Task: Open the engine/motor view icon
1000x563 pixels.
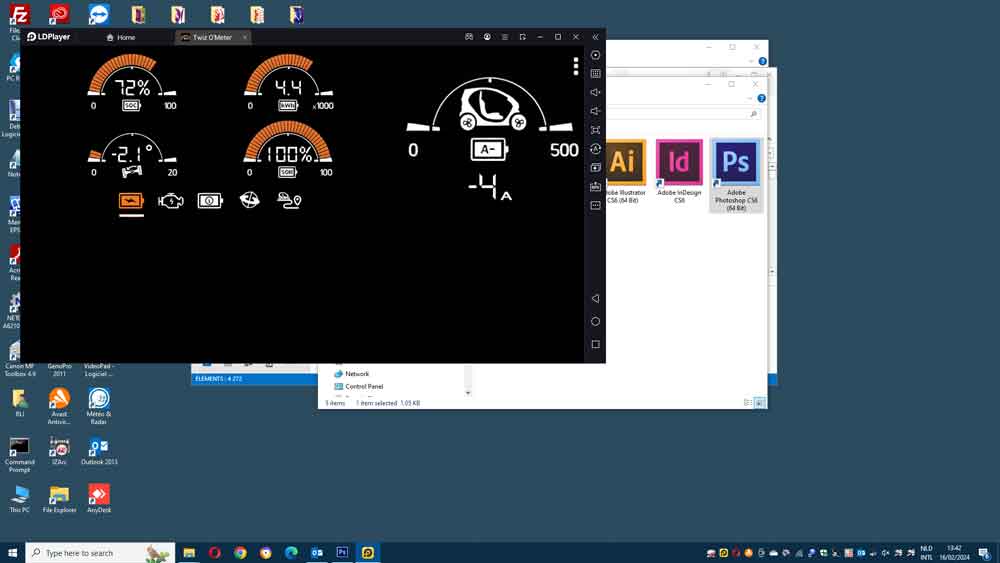Action: [x=170, y=201]
